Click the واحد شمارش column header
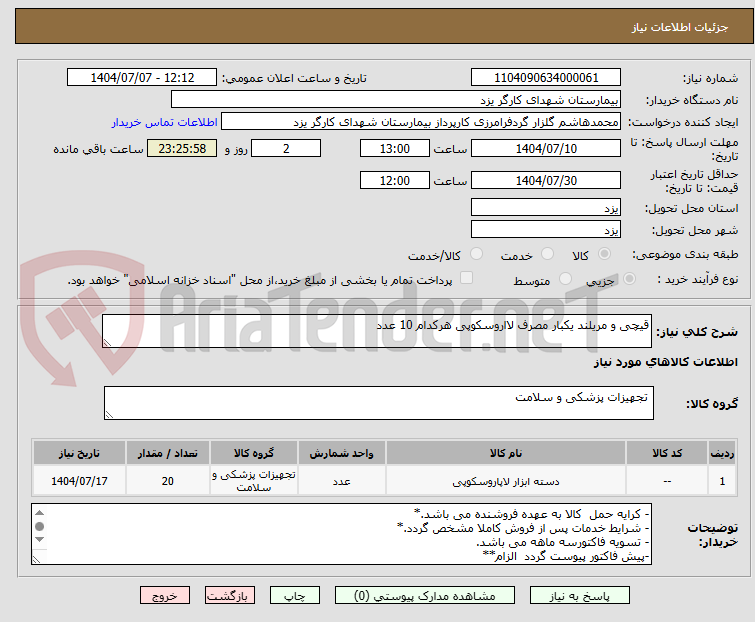Viewport: 755px width, 622px height. click(x=341, y=453)
